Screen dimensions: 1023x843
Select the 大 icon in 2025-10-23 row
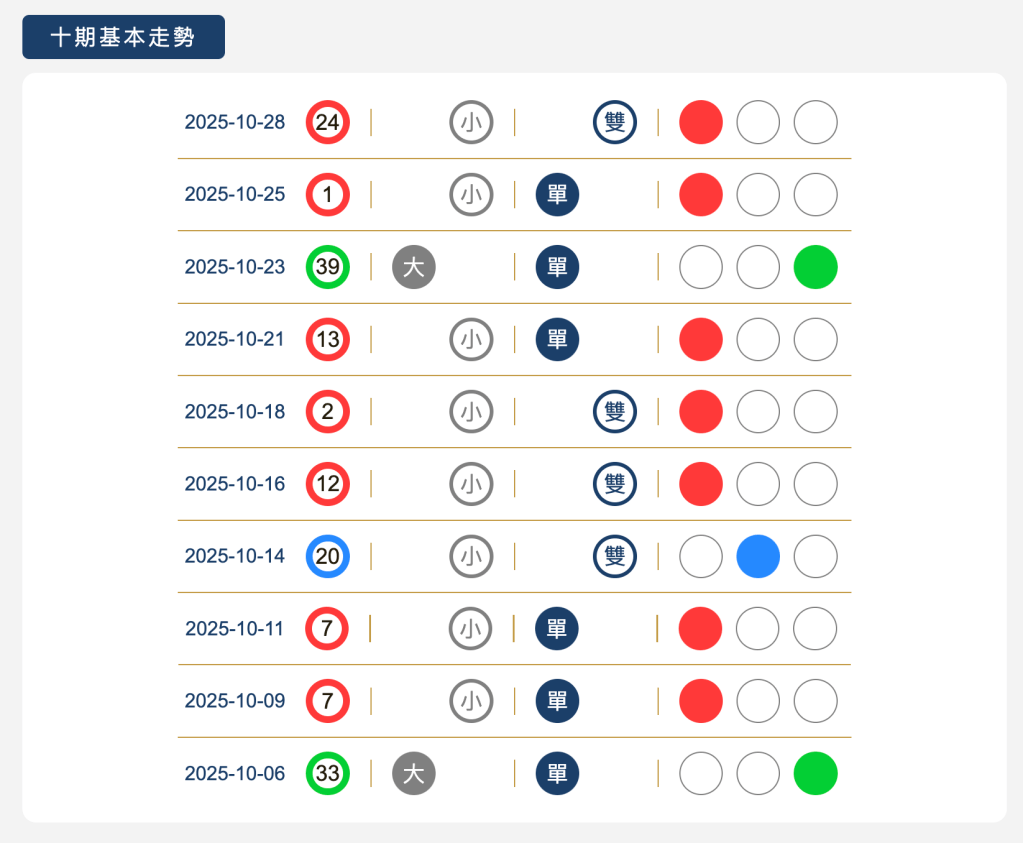pos(414,267)
